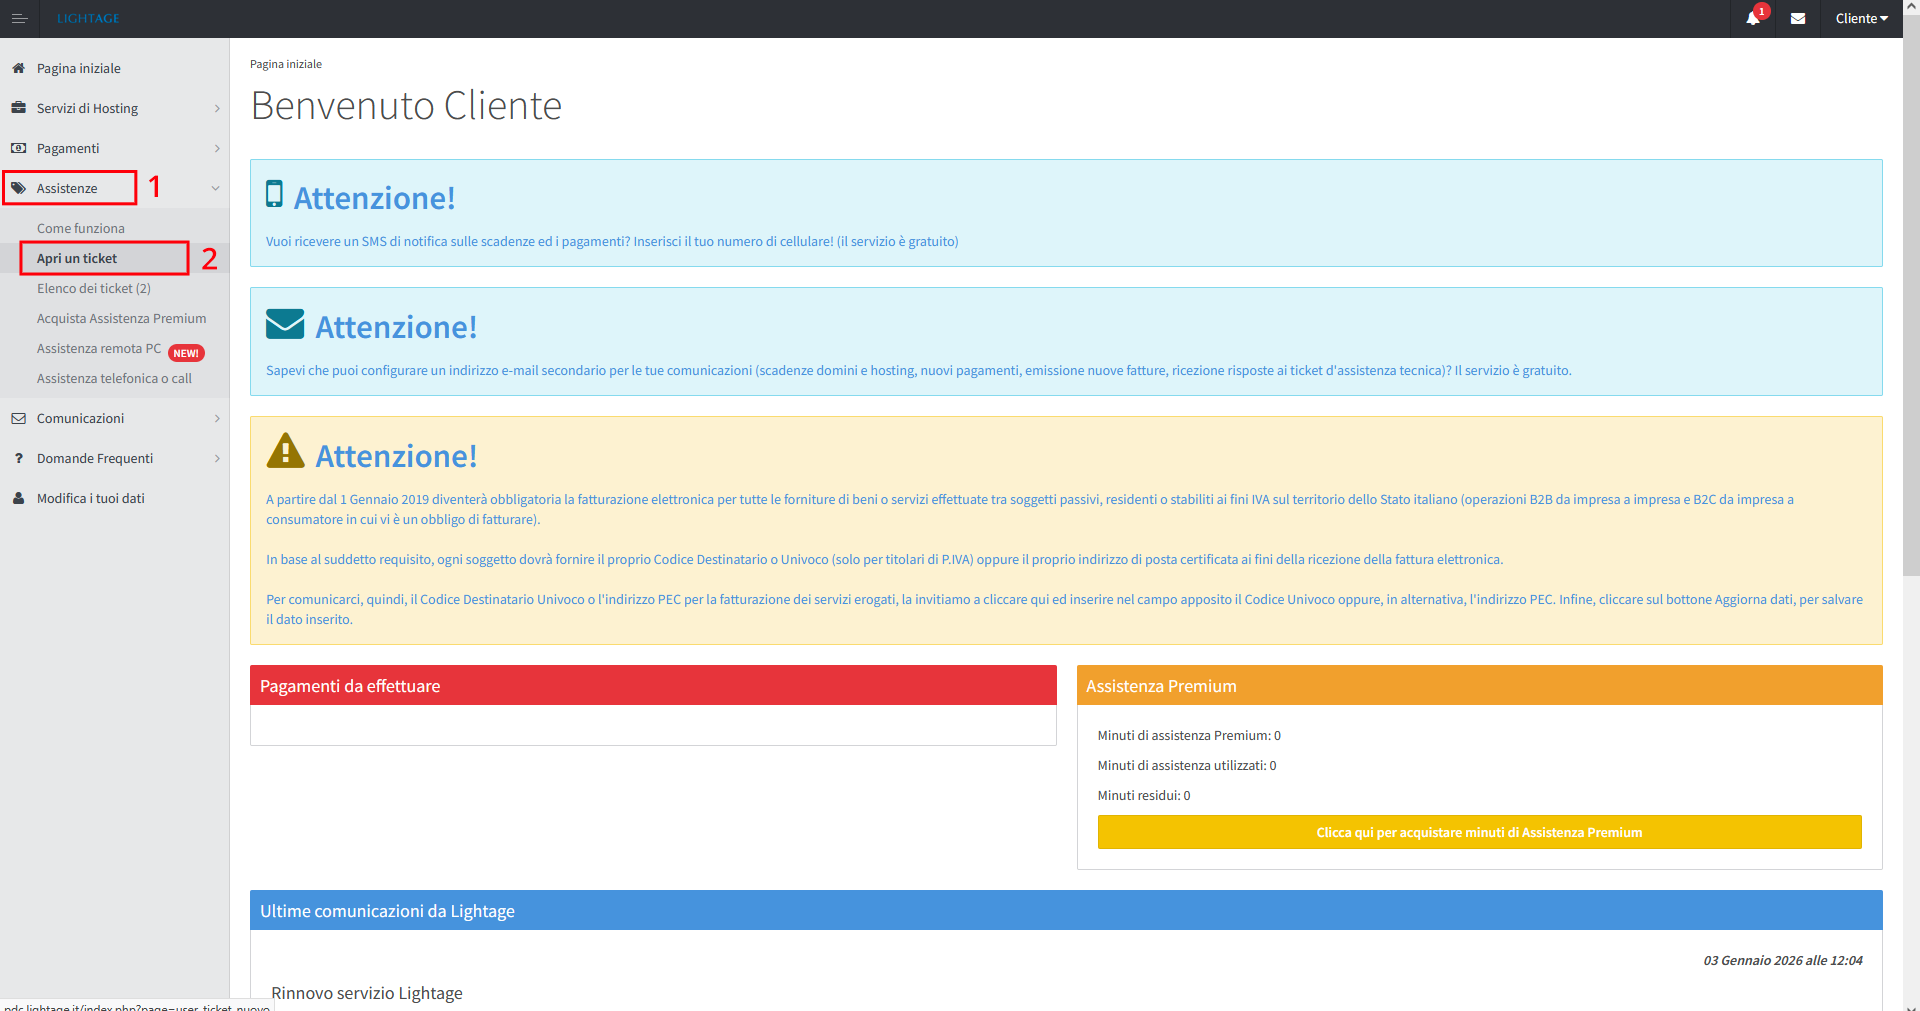Expand the Servizi di Hosting chevron
Screen dimensions: 1920x1011
click(217, 108)
